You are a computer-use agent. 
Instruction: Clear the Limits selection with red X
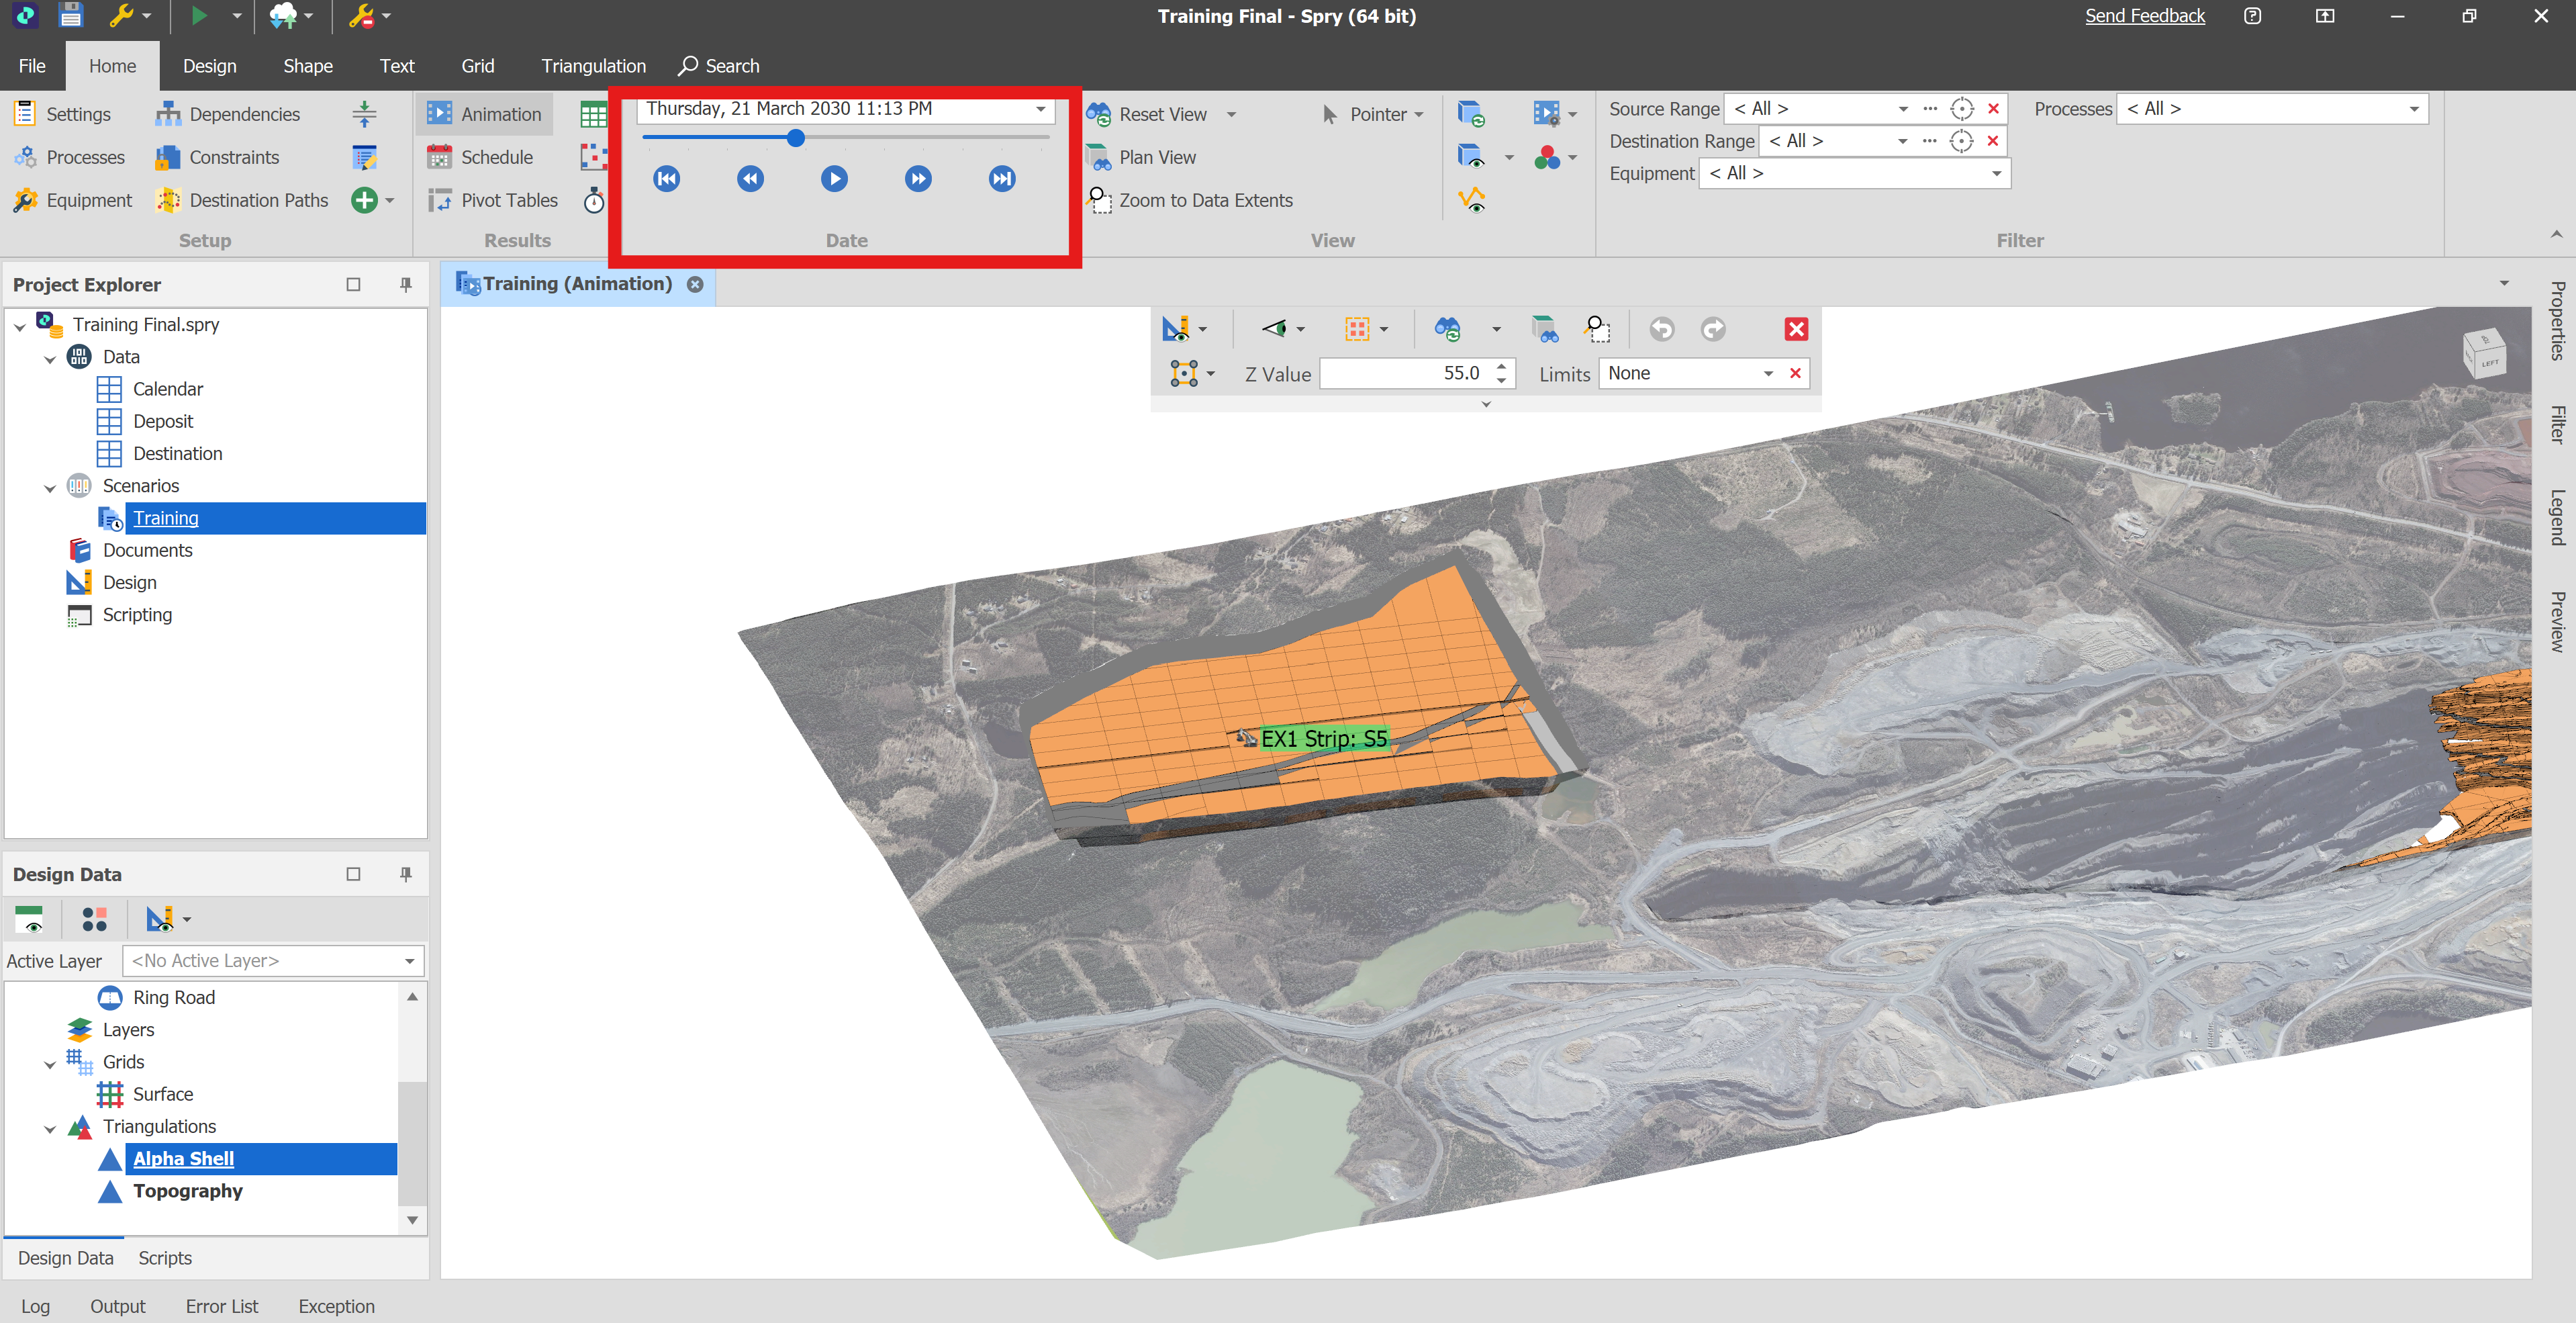(1795, 373)
